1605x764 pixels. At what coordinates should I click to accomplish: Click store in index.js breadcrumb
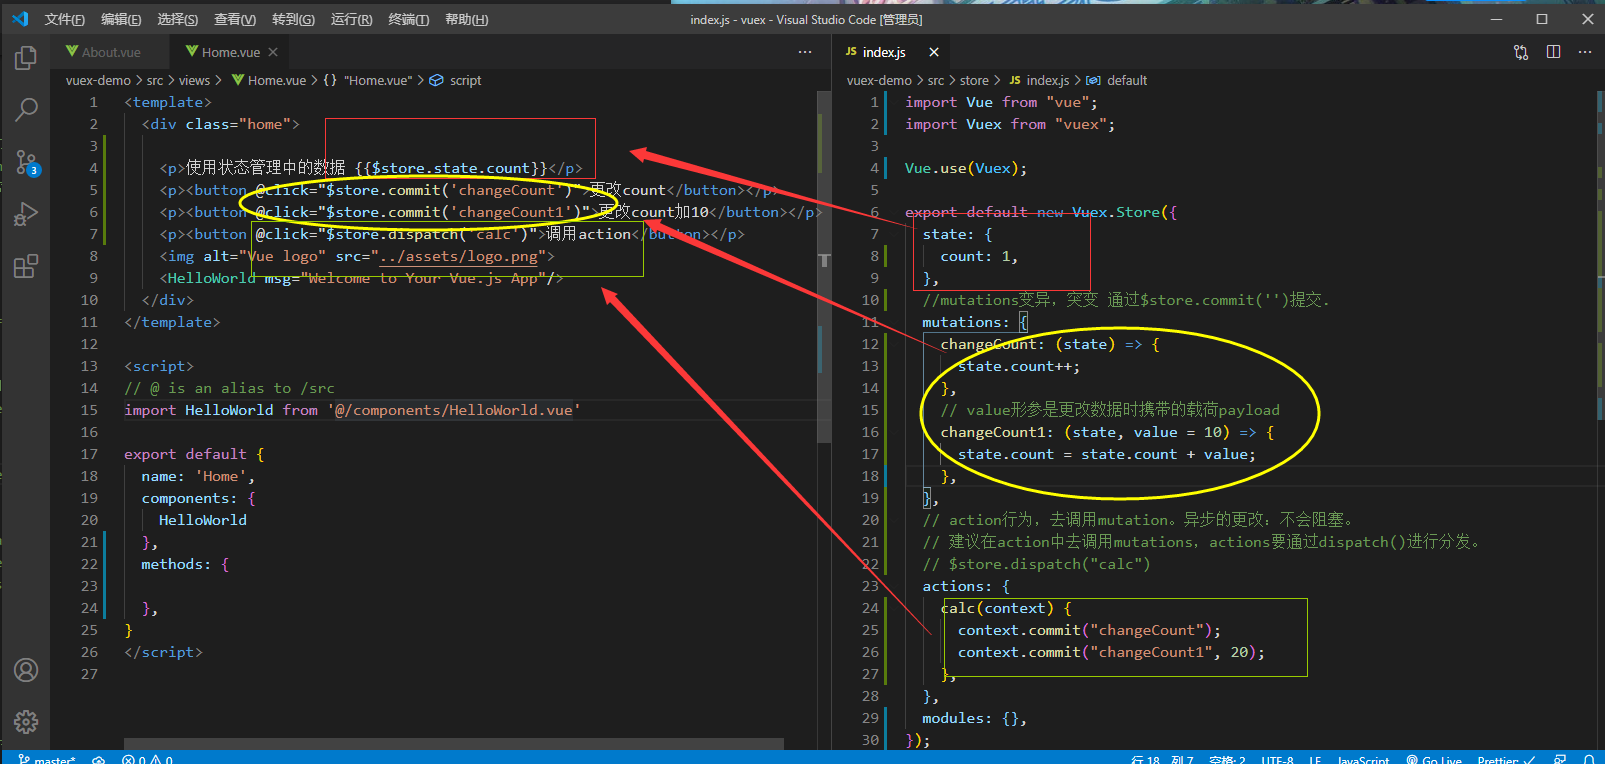click(974, 80)
